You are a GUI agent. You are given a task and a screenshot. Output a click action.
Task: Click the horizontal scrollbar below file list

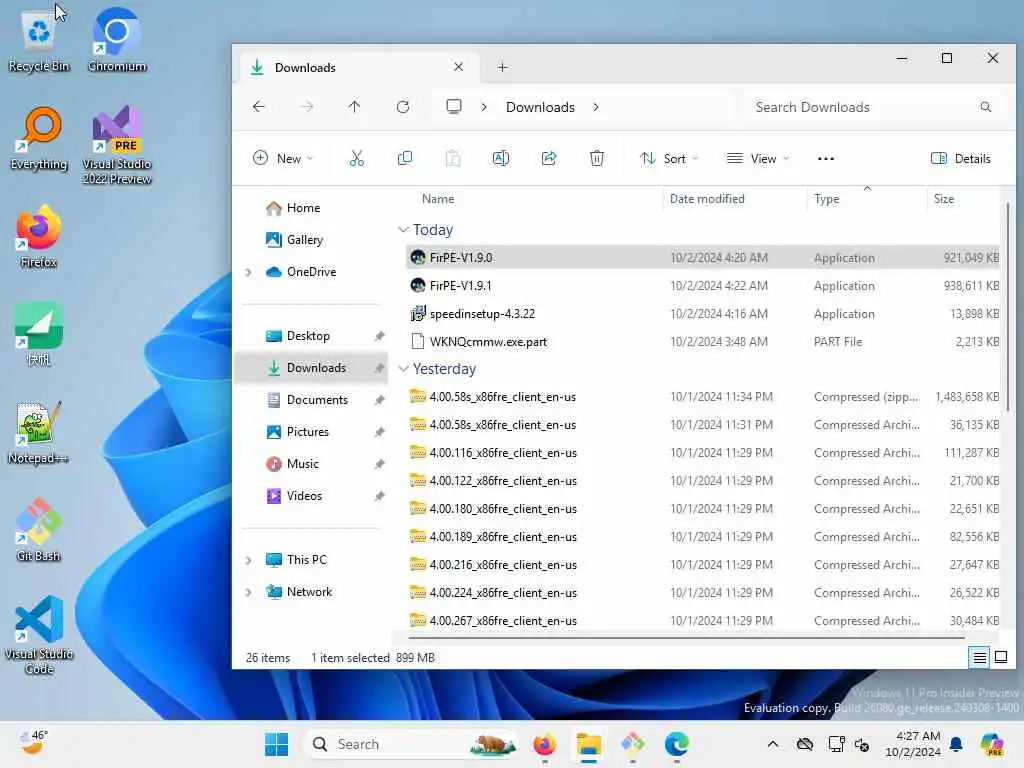point(686,637)
